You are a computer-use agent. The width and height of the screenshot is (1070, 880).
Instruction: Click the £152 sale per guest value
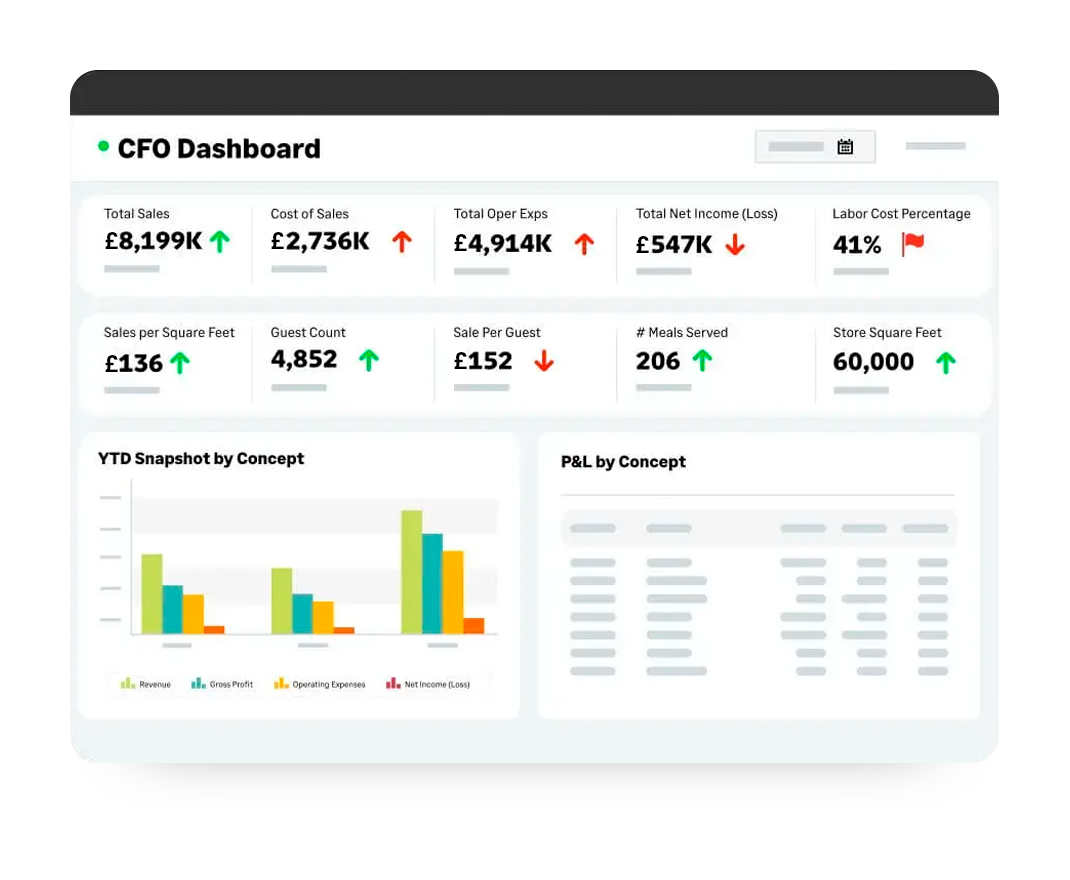(483, 360)
